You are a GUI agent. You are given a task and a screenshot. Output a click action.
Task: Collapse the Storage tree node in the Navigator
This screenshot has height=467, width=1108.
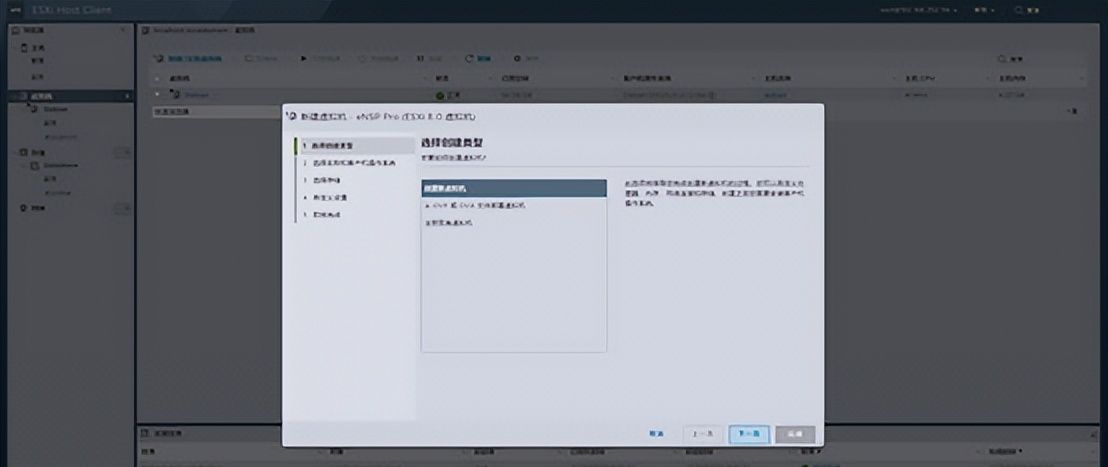pyautogui.click(x=13, y=152)
